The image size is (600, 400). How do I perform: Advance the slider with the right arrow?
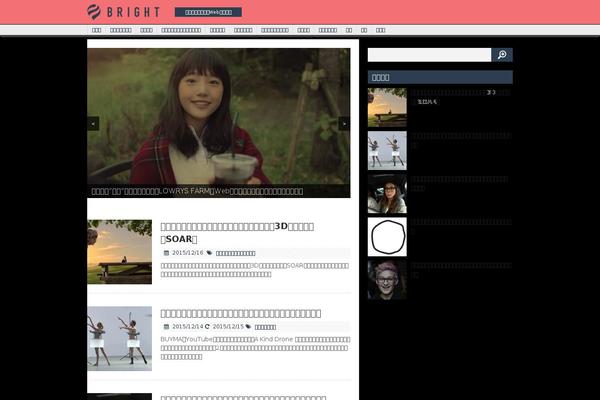344,124
